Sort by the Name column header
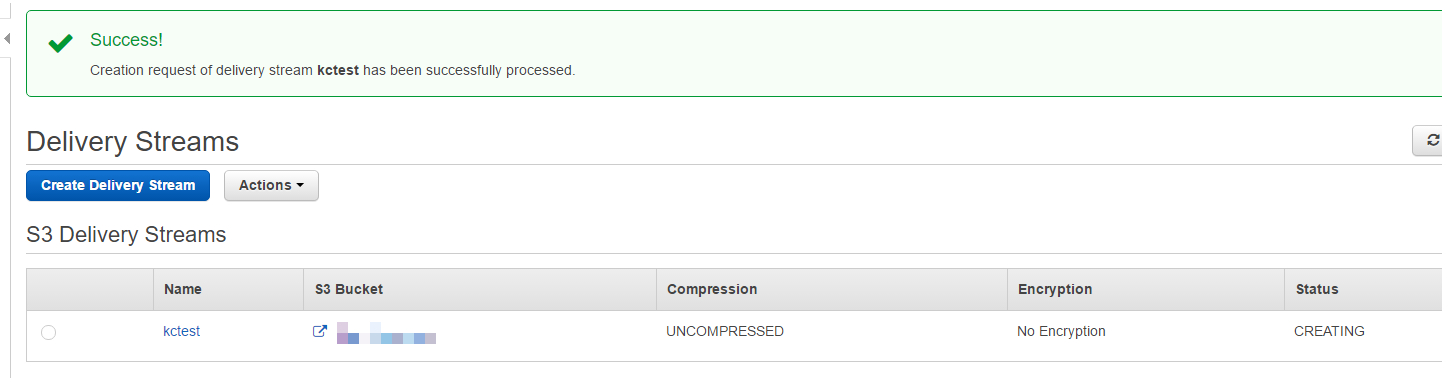The height and width of the screenshot is (378, 1442). coord(183,289)
